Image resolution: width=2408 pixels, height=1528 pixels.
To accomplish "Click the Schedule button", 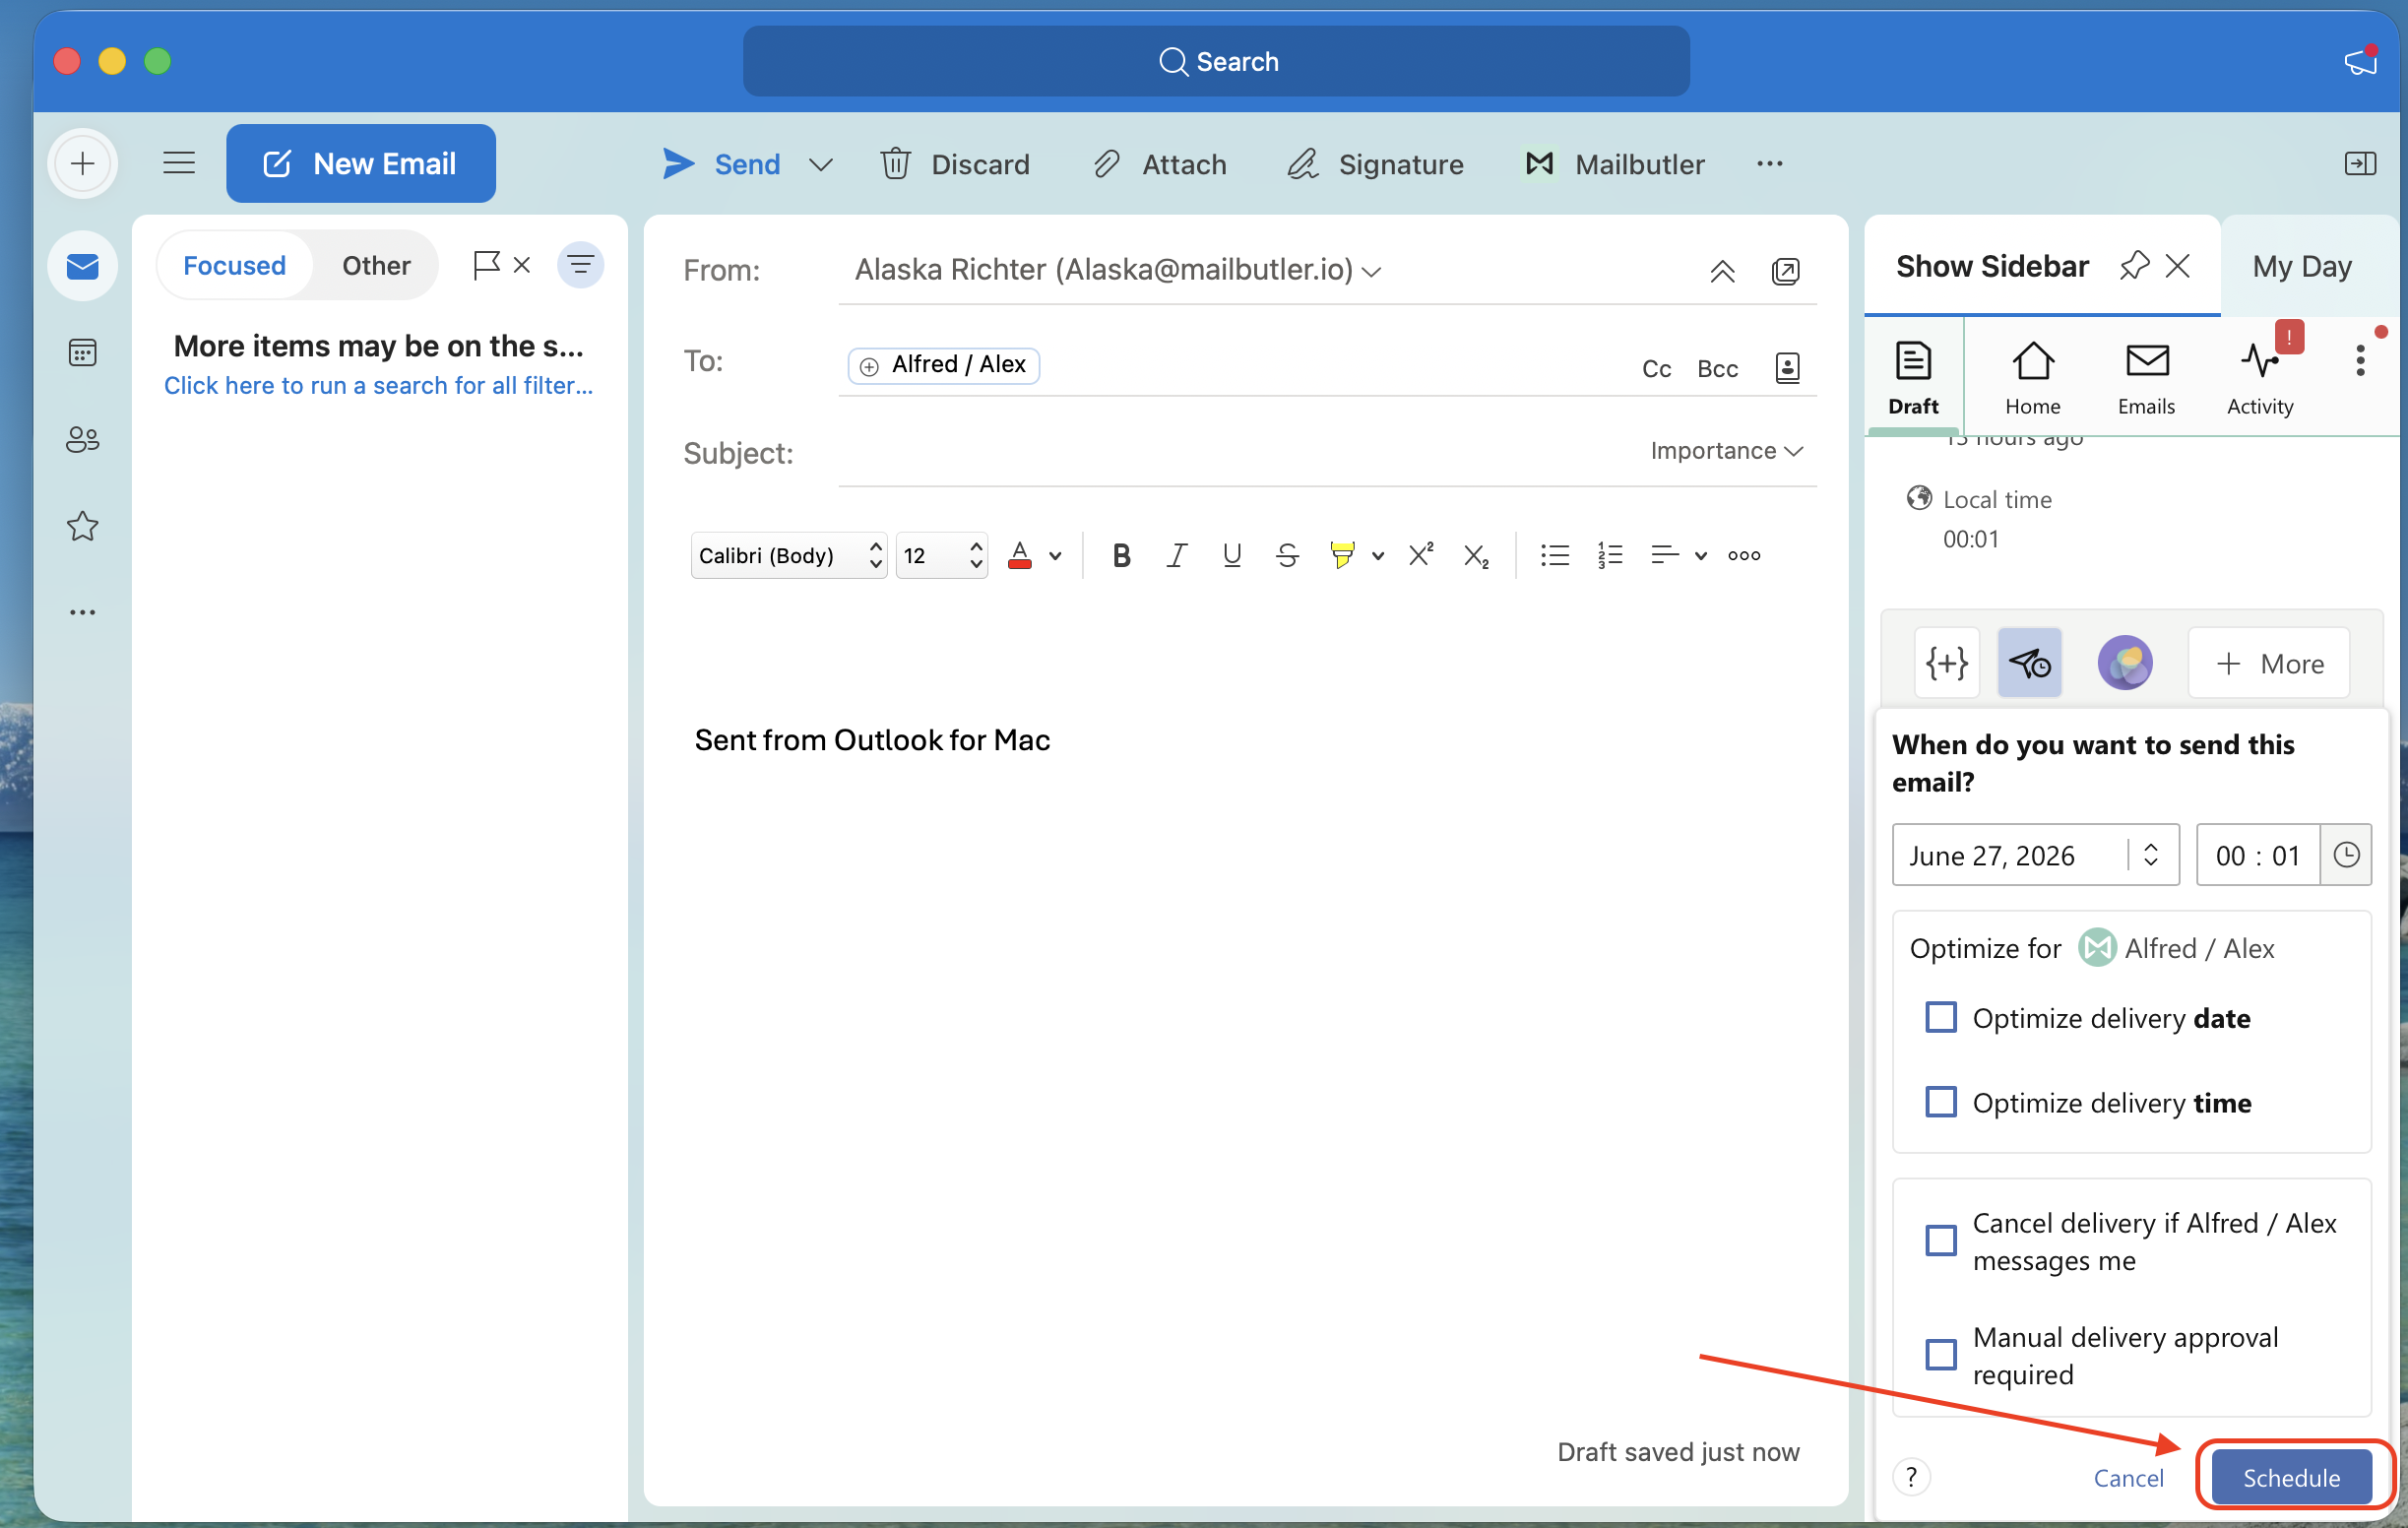I will click(x=2291, y=1477).
